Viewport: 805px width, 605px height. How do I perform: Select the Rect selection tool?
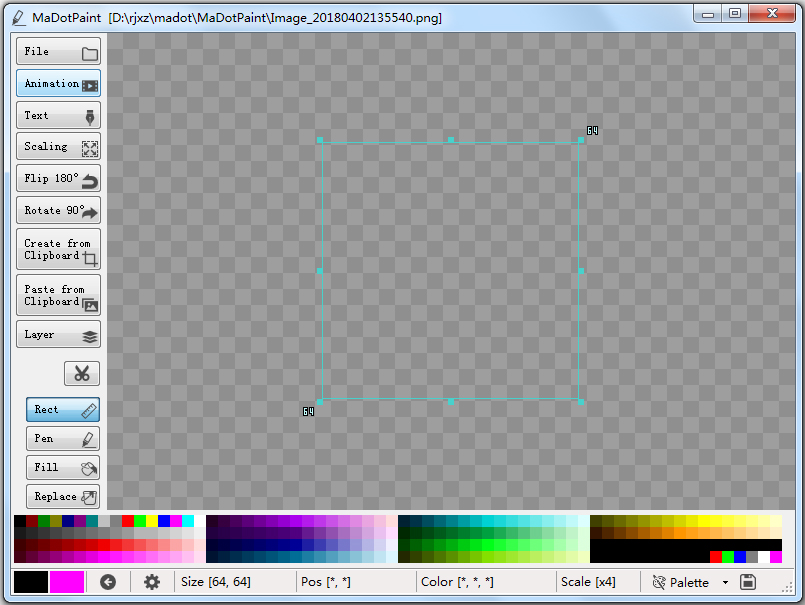[63, 410]
